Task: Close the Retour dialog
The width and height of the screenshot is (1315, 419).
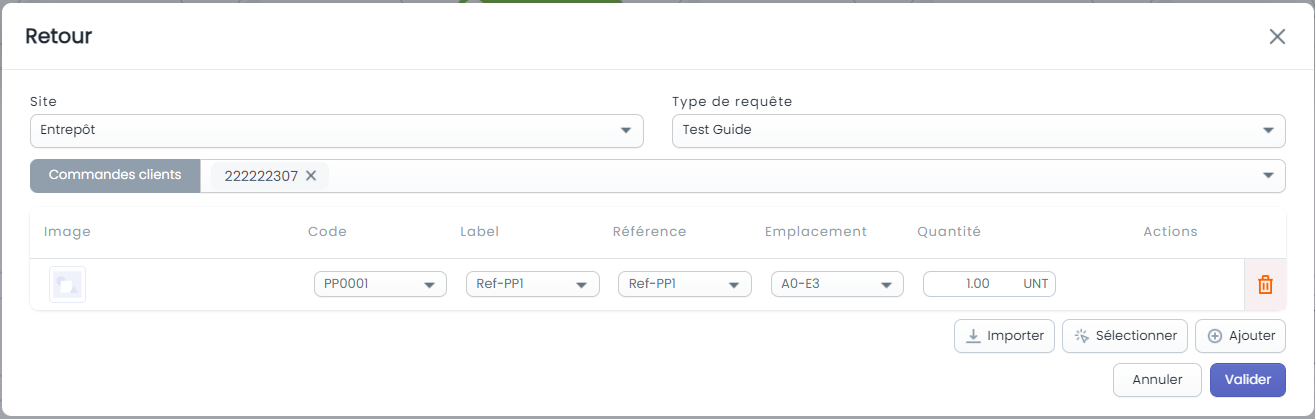Action: coord(1277,37)
